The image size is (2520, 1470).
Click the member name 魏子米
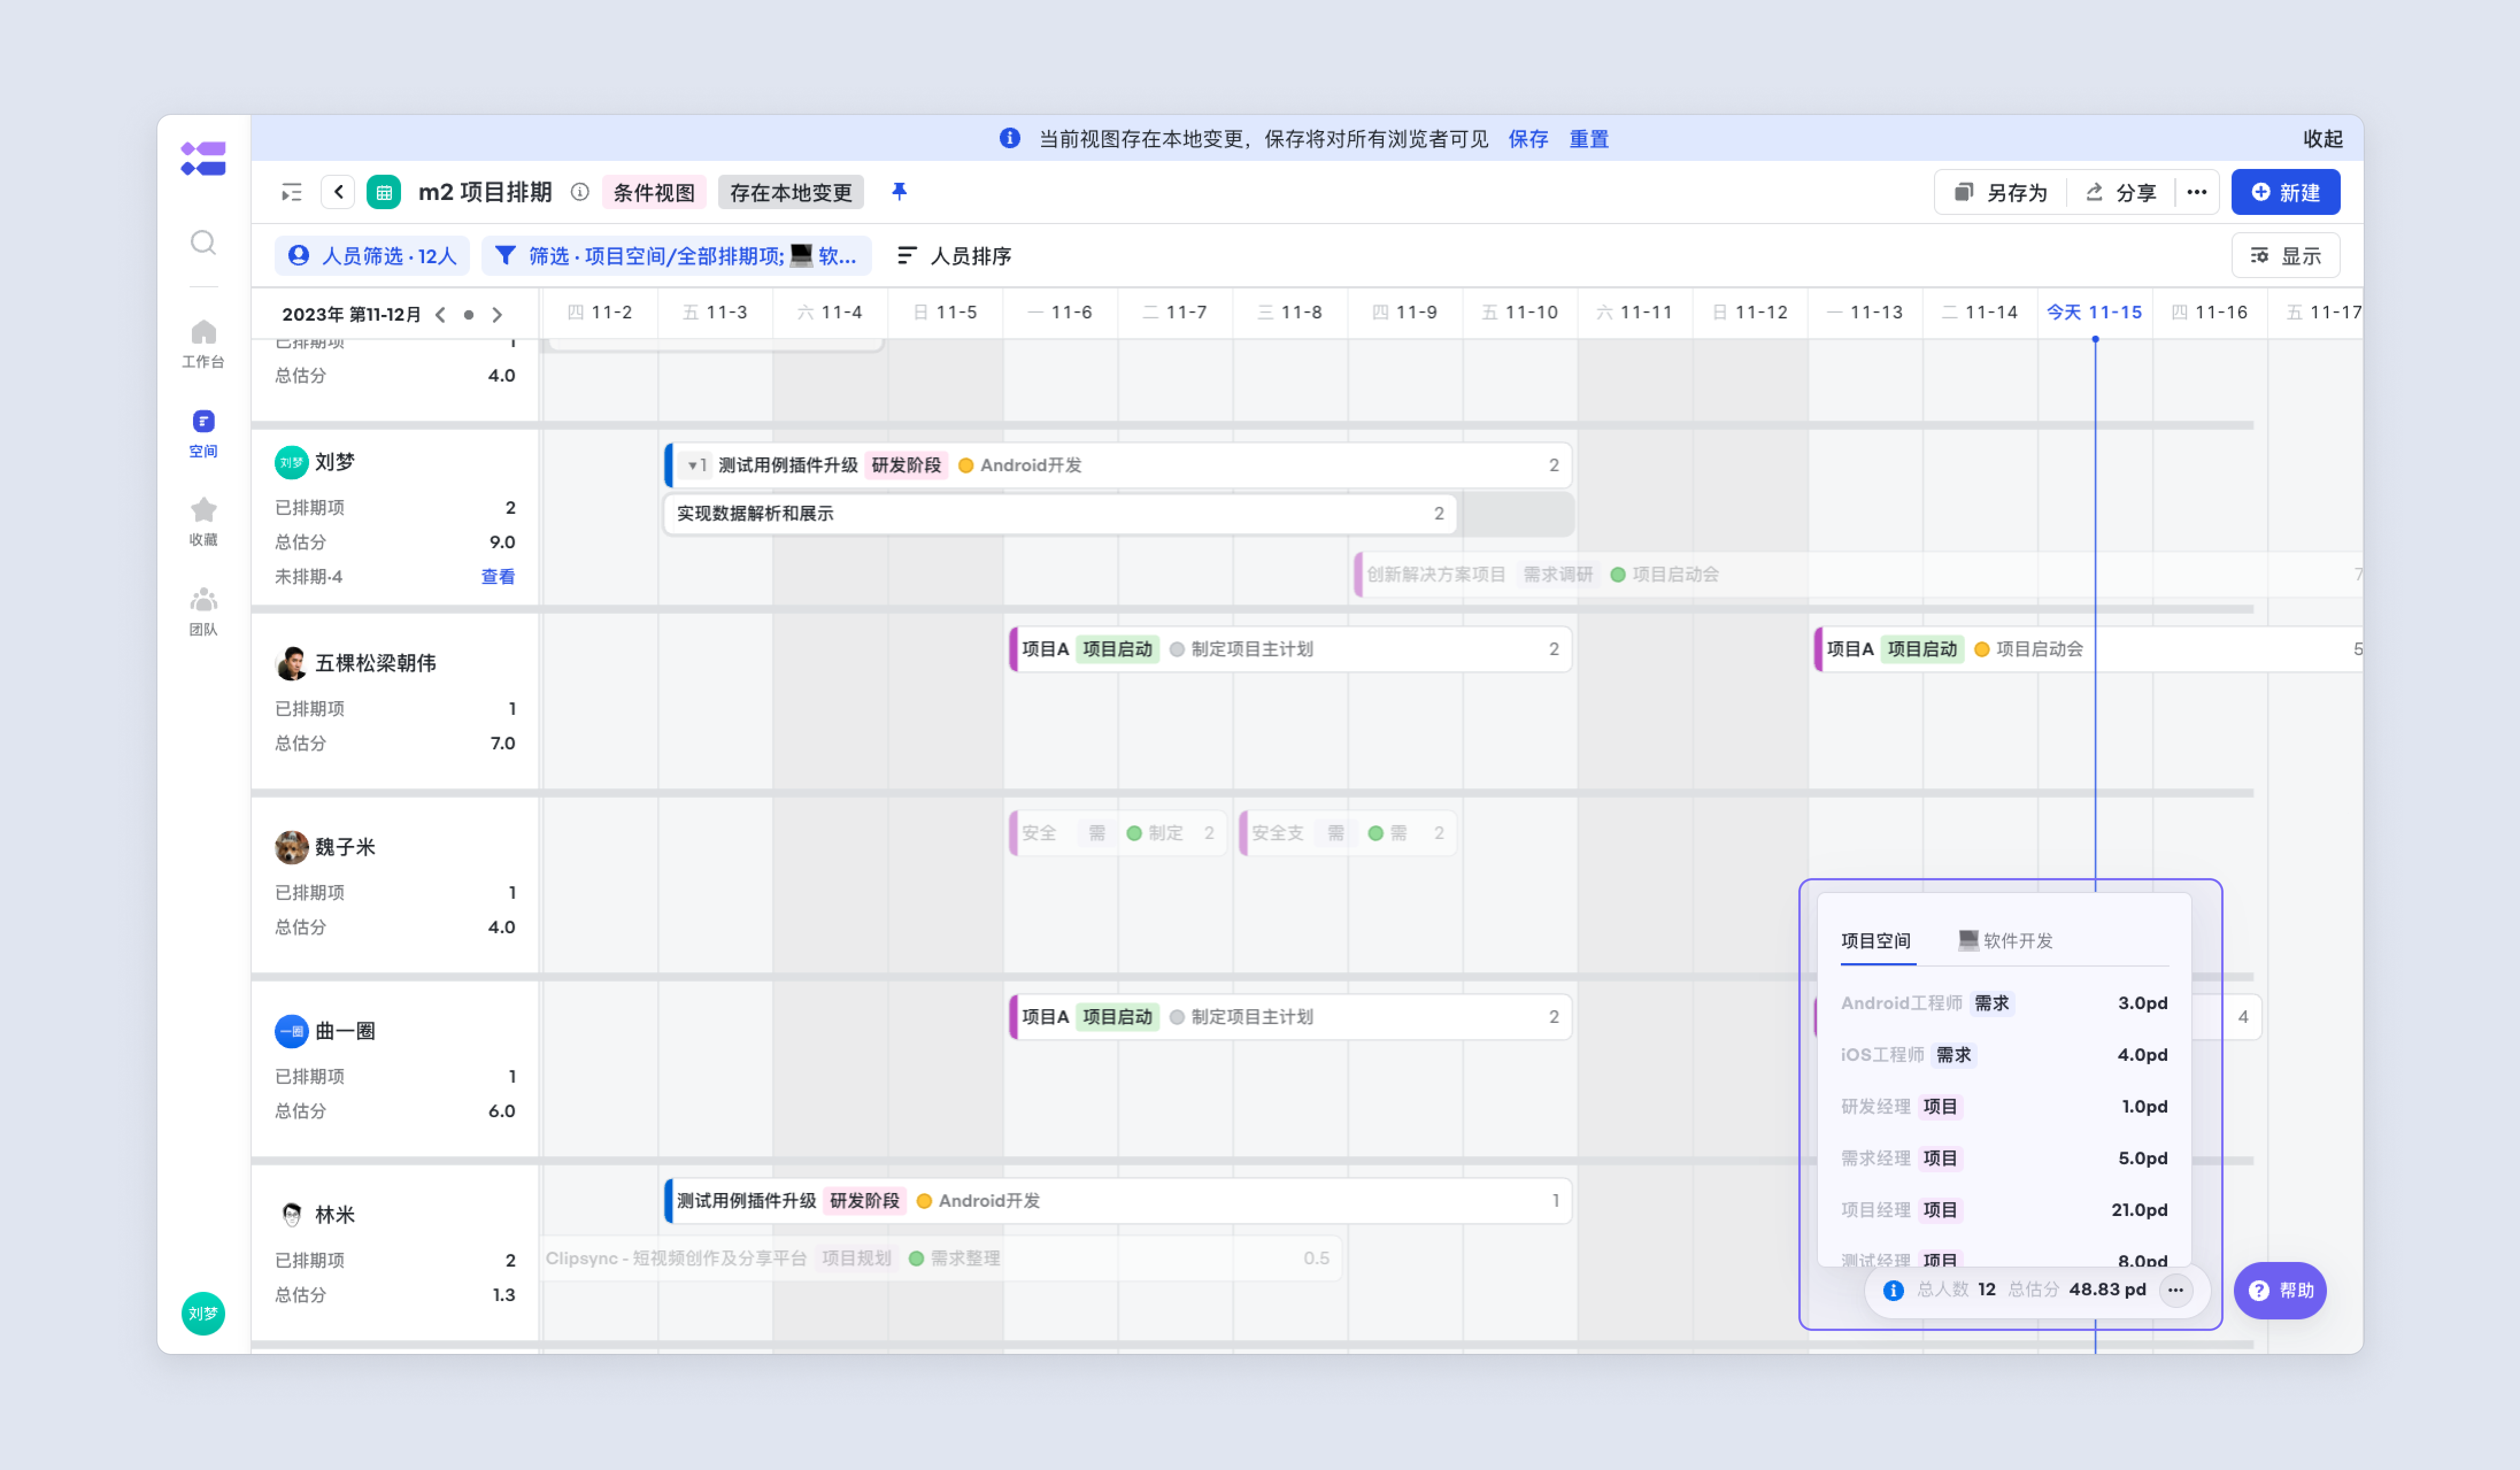[x=345, y=847]
